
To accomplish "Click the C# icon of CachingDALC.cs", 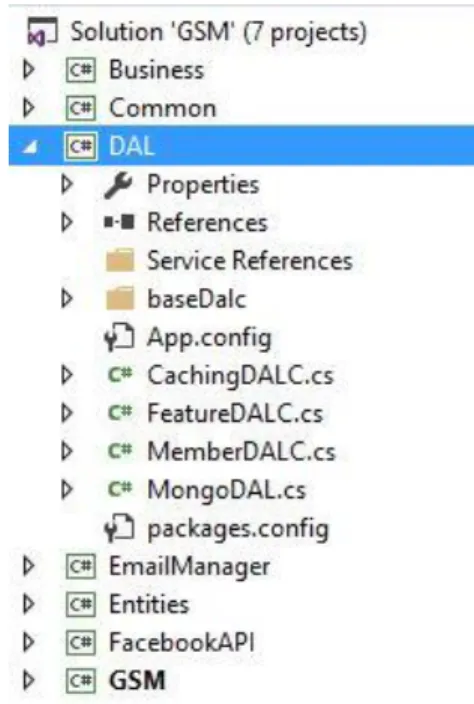I will point(120,374).
